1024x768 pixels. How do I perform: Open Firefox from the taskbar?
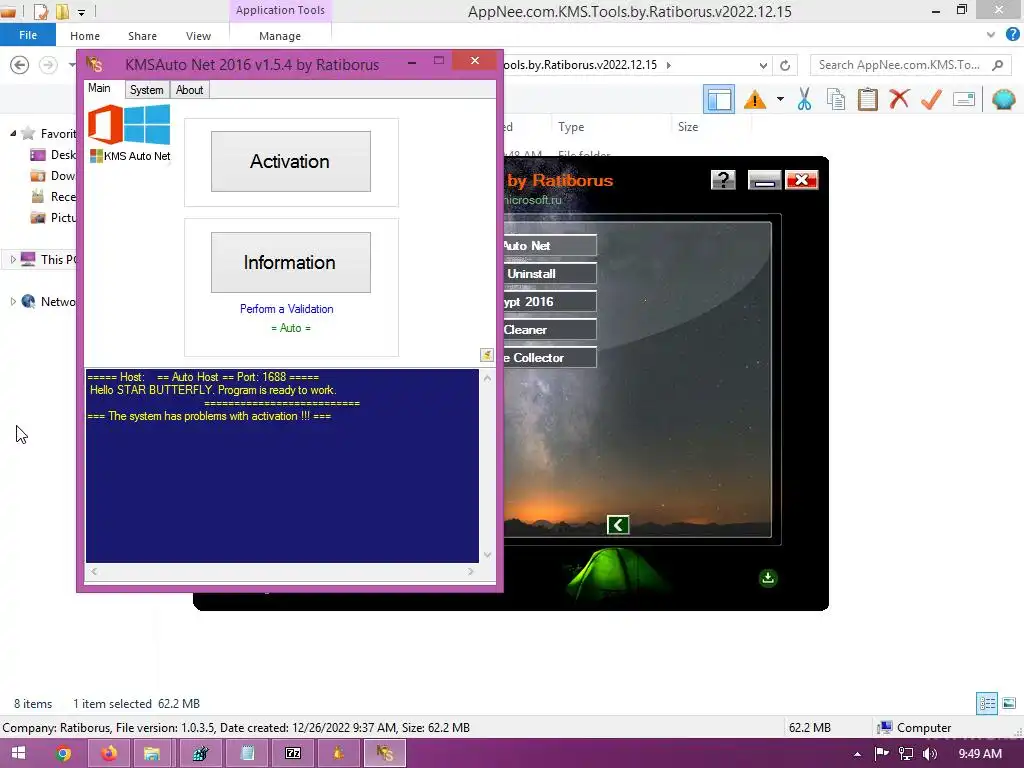[109, 753]
